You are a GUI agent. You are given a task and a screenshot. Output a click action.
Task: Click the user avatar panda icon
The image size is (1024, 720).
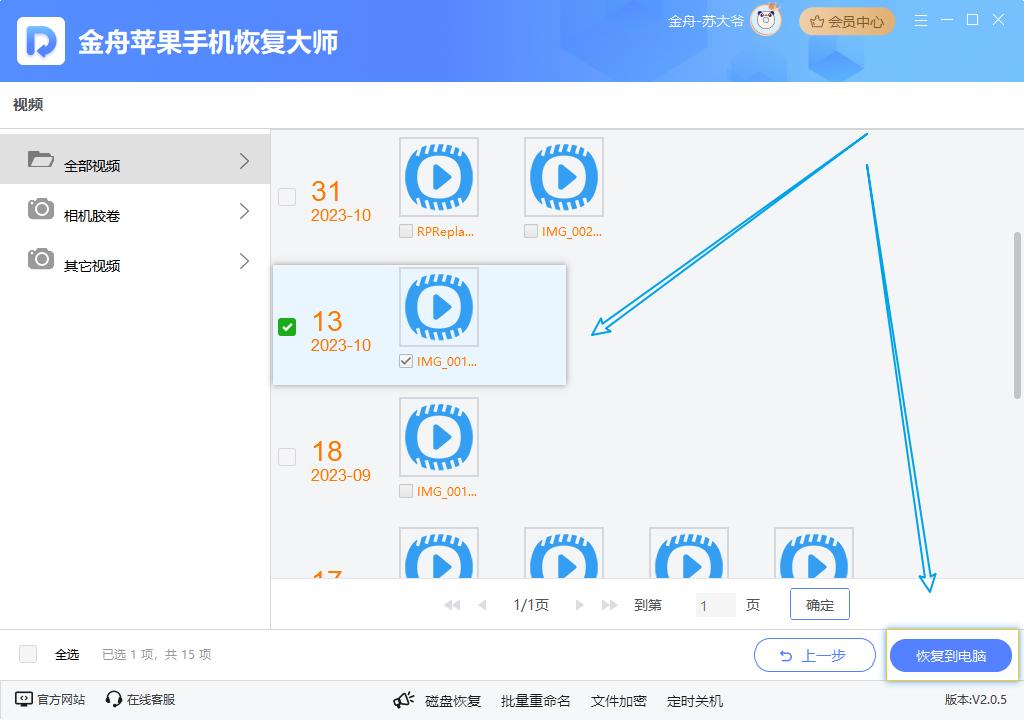point(766,21)
